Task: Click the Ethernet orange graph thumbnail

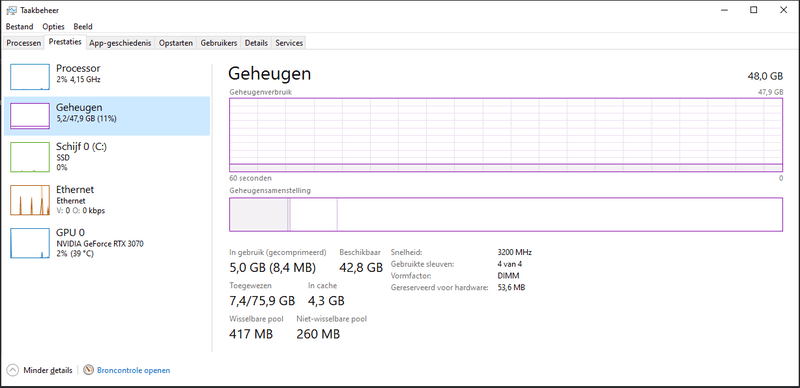Action: 30,200
